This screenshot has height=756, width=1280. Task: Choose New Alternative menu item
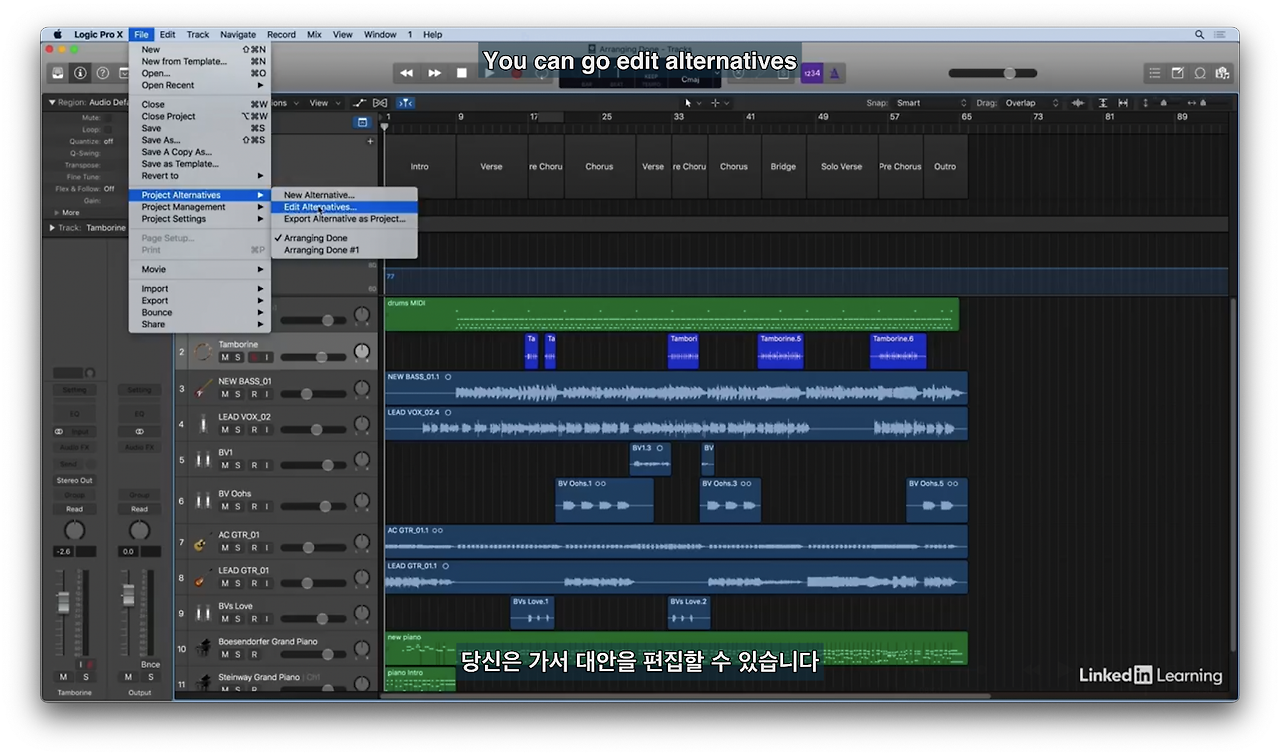pos(344,195)
